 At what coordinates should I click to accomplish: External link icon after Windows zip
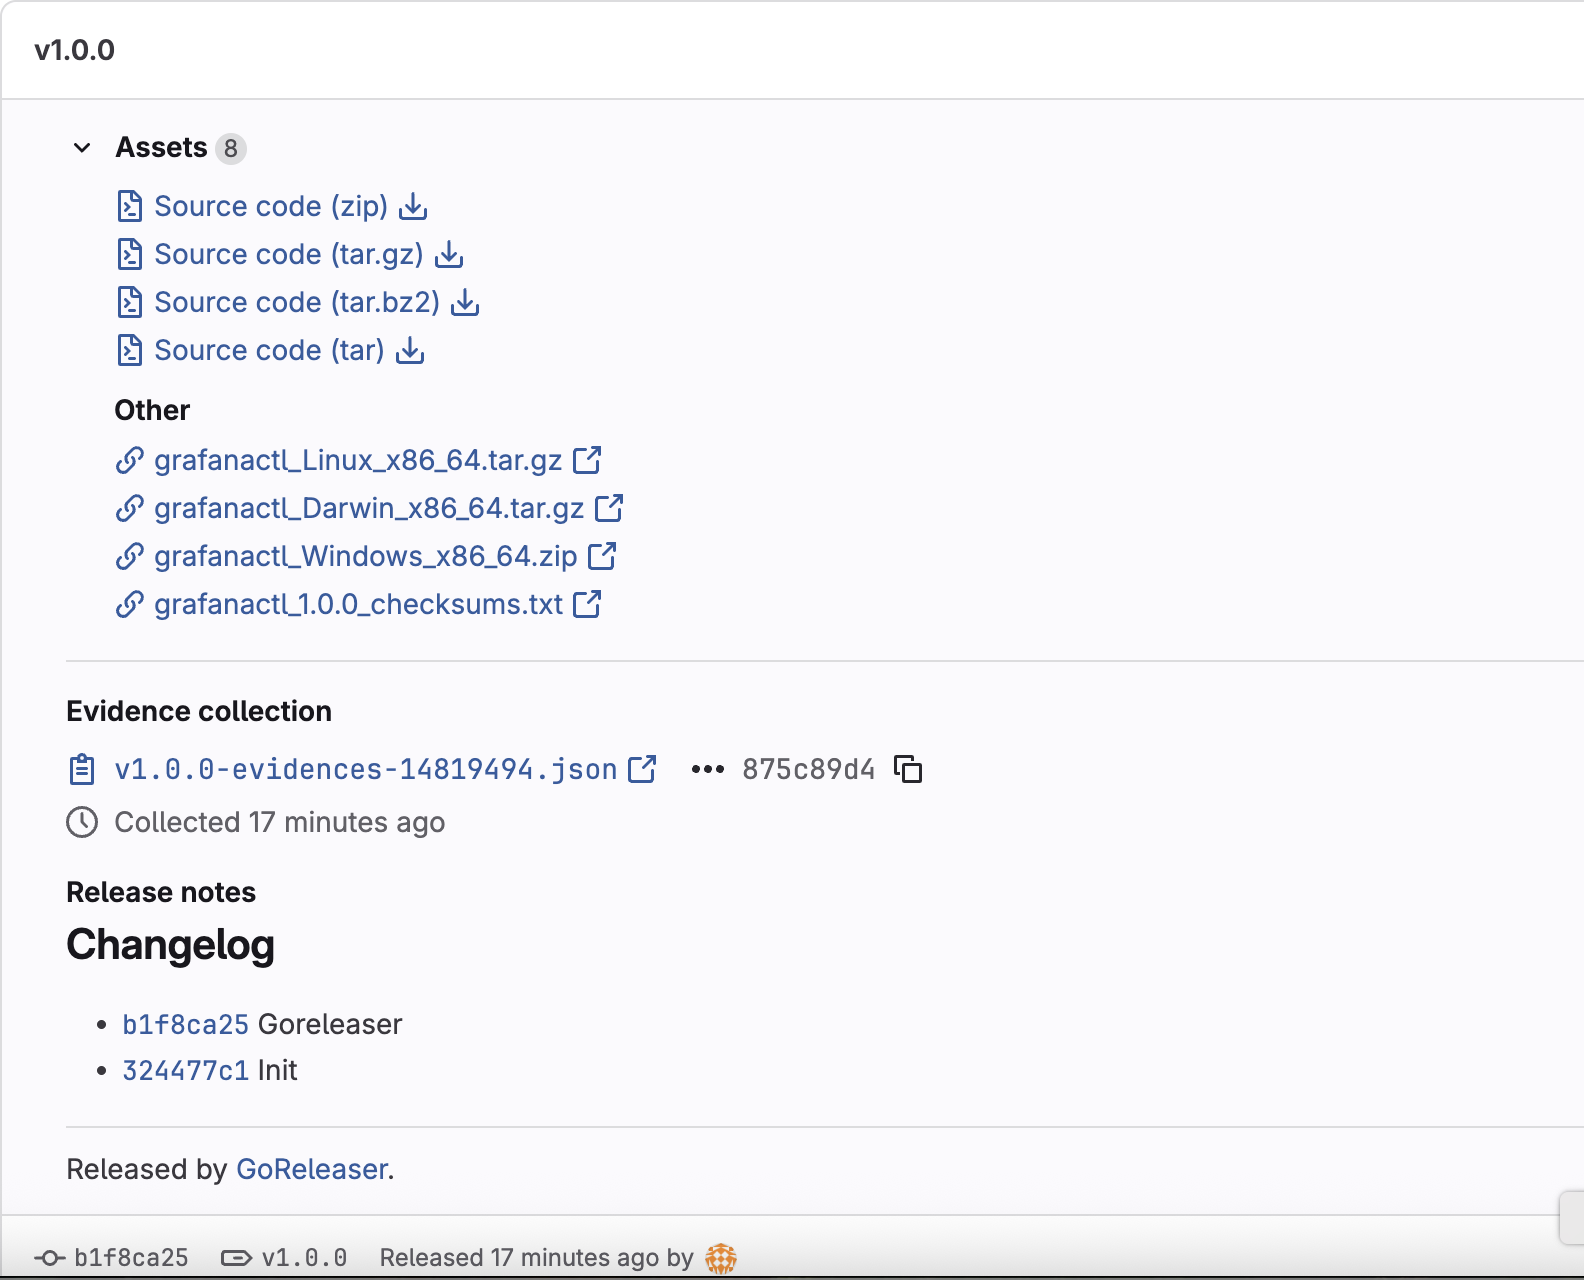pyautogui.click(x=602, y=556)
